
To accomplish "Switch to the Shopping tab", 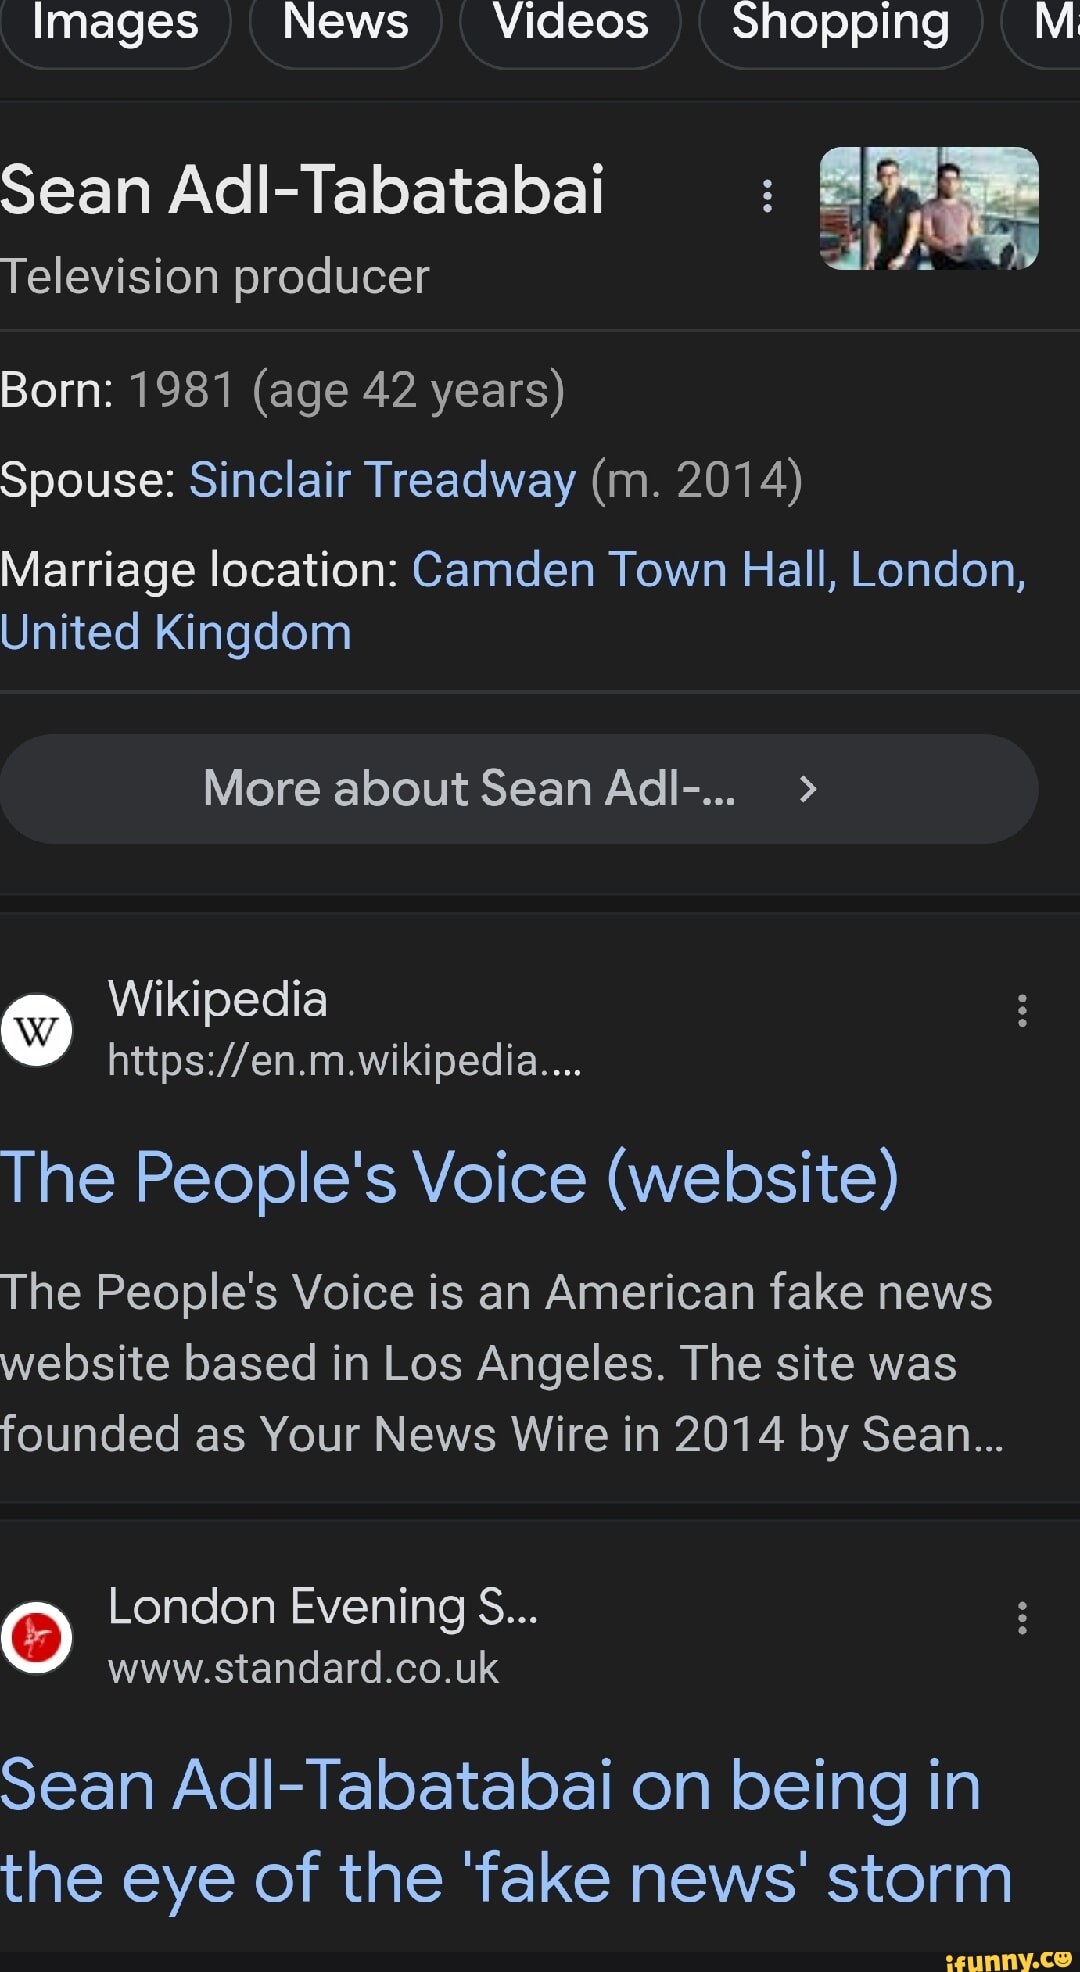I will click(x=840, y=24).
